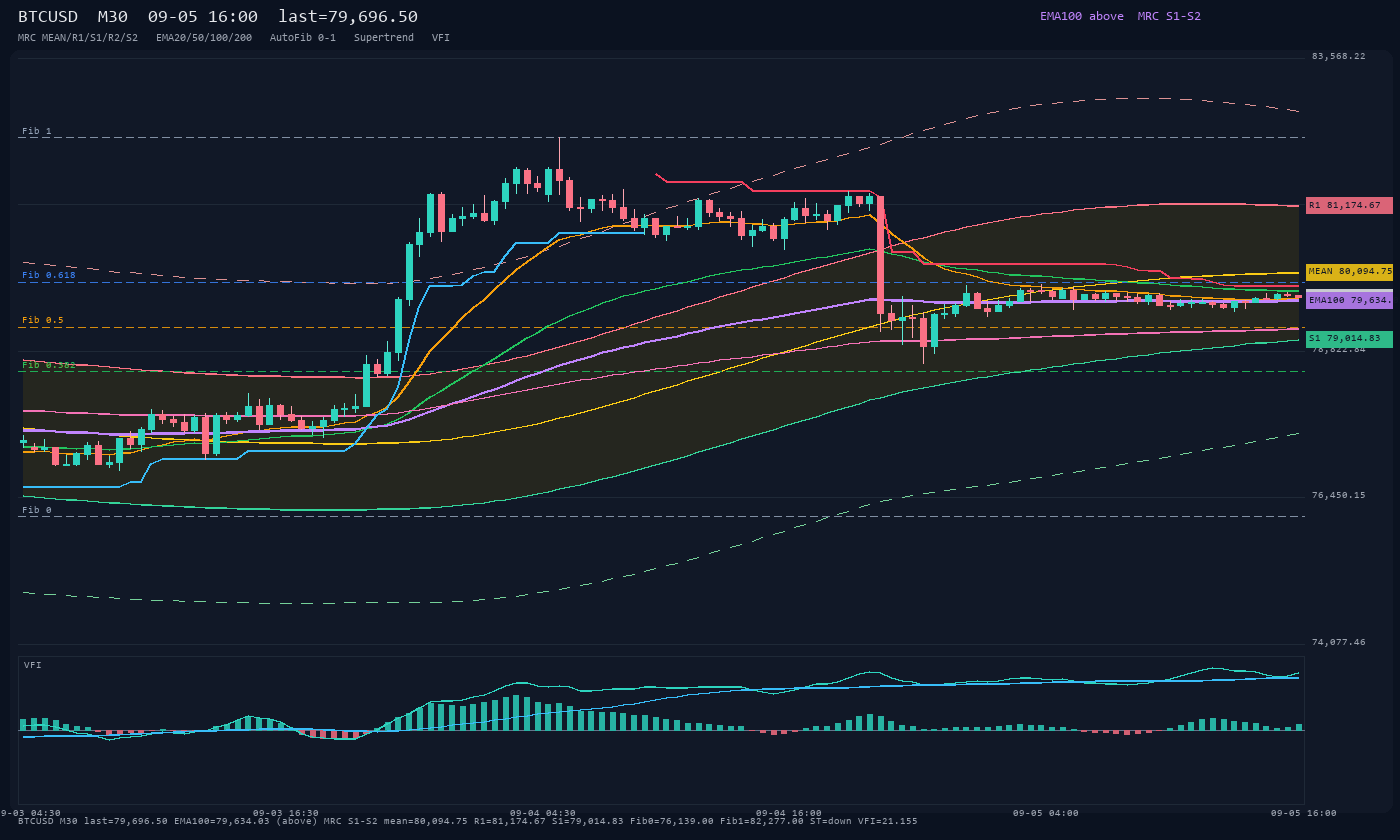Click the MRC MEAN/R1/S1/R2/S2 indicator label
1400x840 pixels.
(x=78, y=38)
